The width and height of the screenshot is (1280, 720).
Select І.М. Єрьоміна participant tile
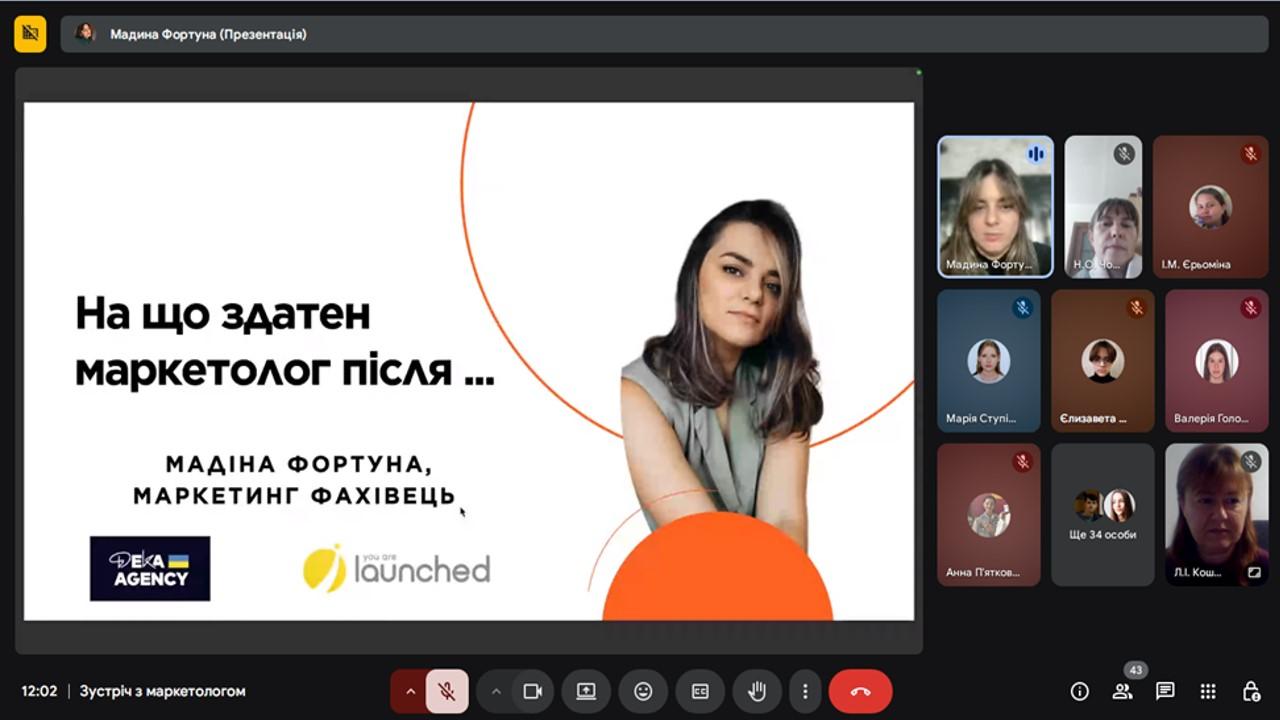coord(1210,207)
